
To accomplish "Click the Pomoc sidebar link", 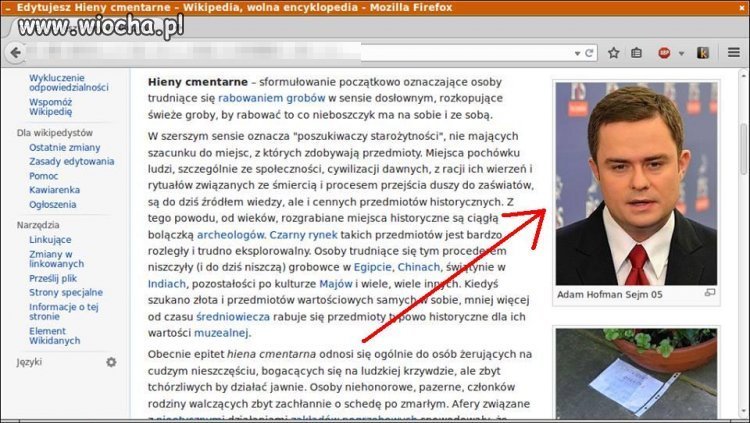I will coord(43,176).
